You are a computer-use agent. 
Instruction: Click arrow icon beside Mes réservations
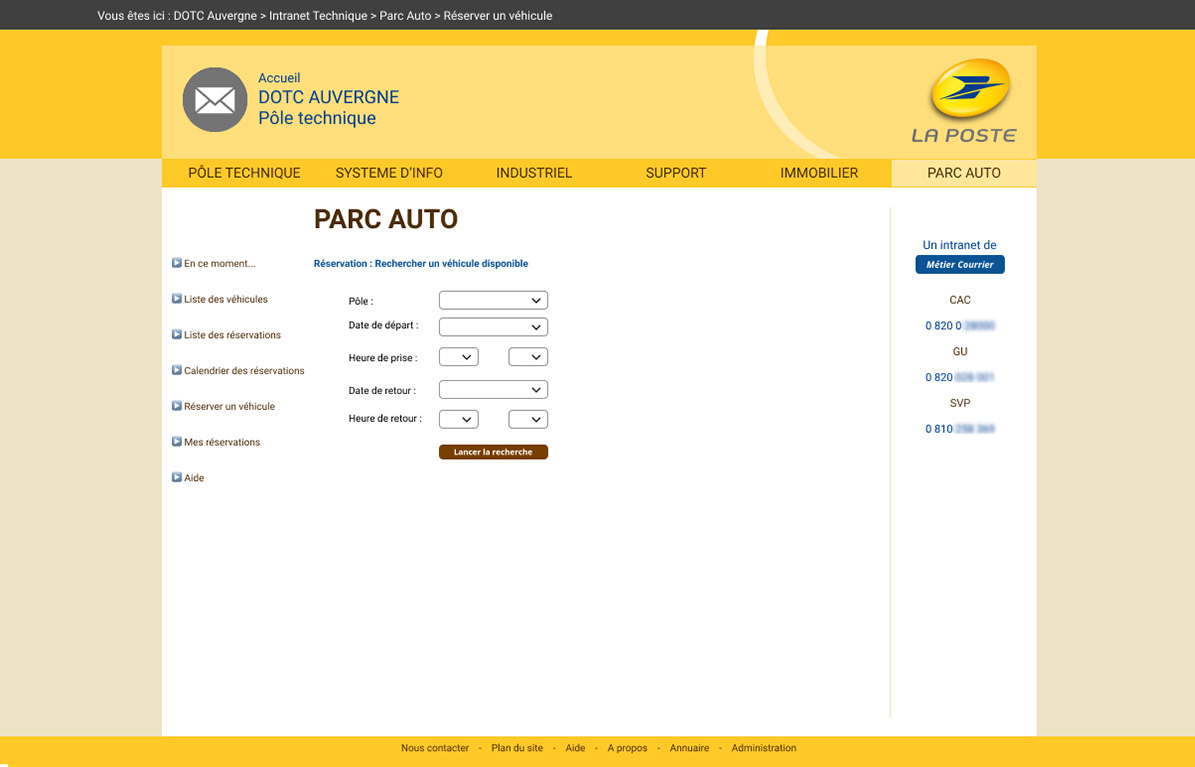point(177,442)
